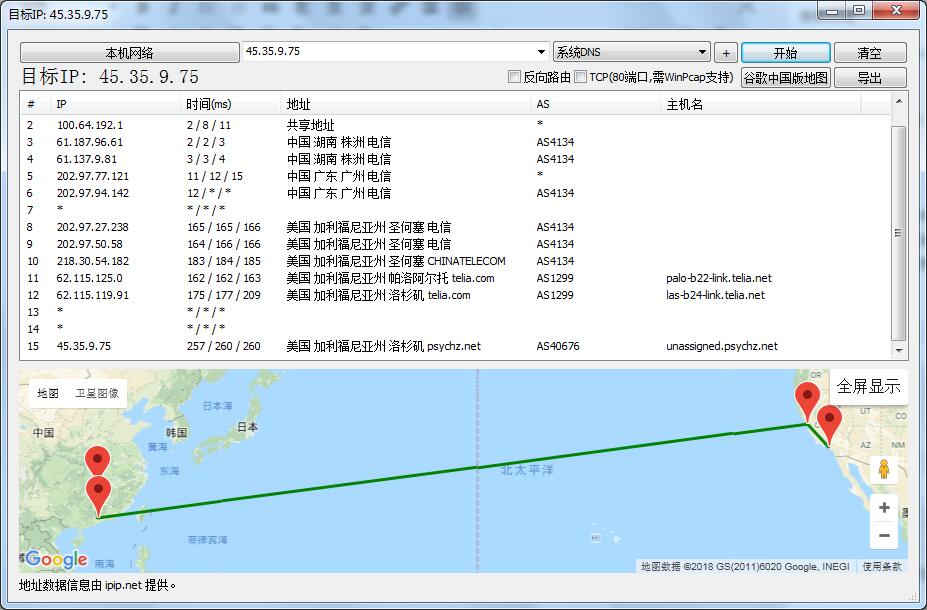The height and width of the screenshot is (610, 927).
Task: Click the 使用条款 terms link
Action: pos(881,567)
